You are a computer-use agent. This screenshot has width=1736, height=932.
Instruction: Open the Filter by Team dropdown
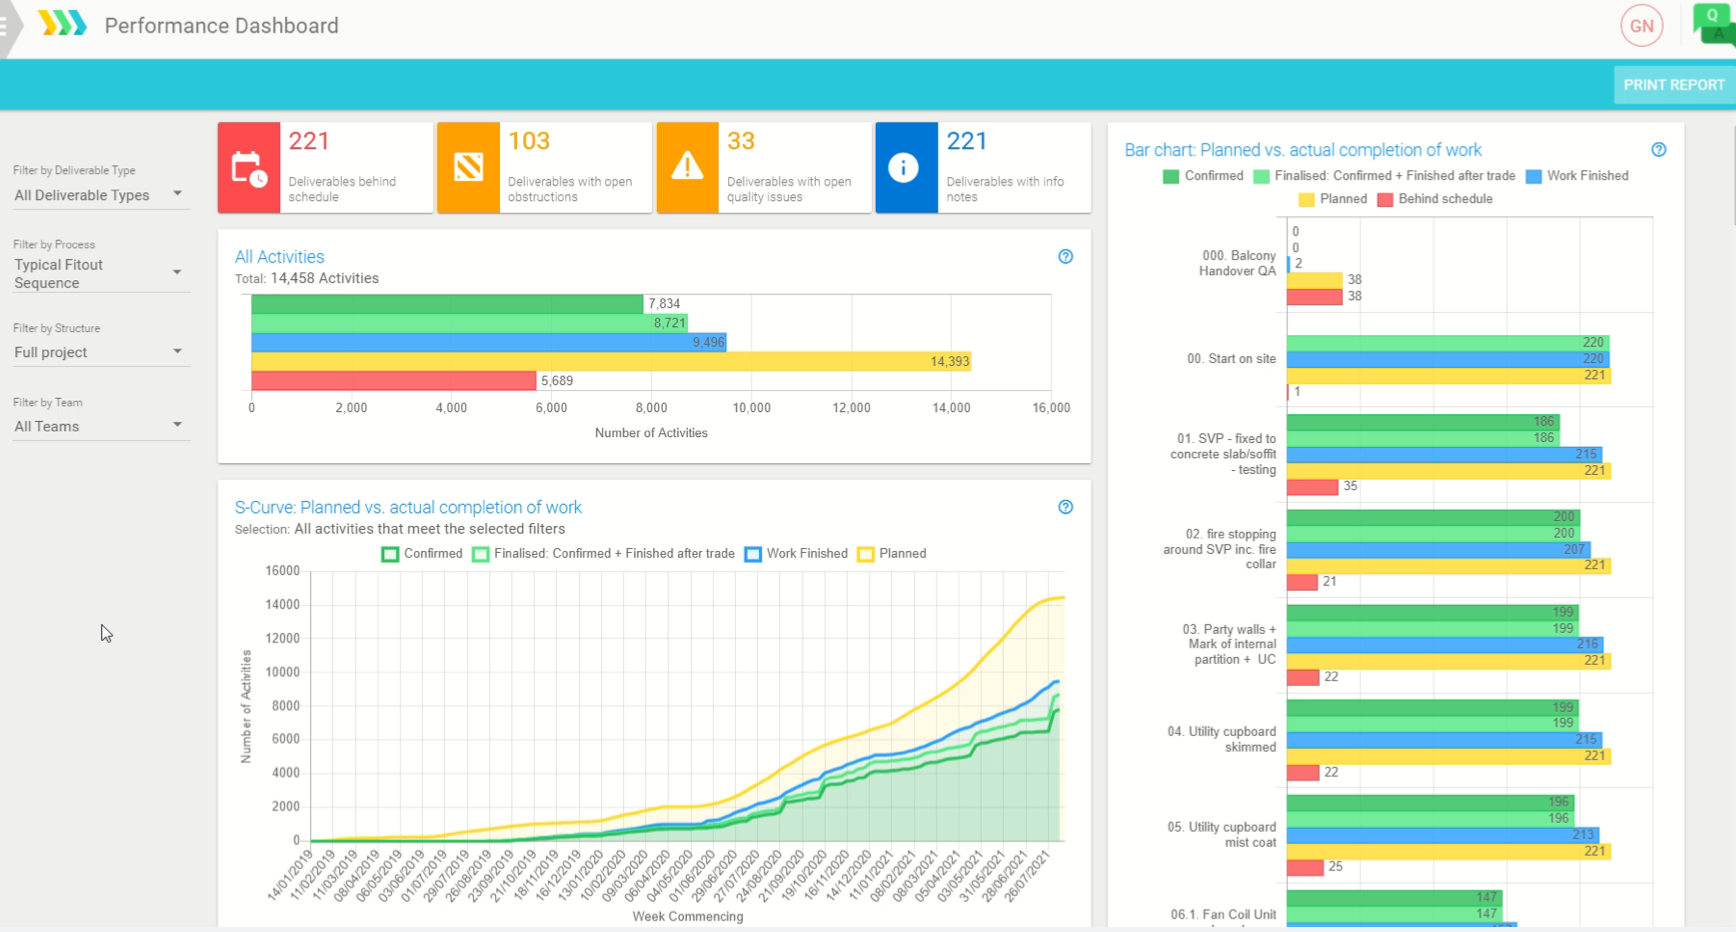pyautogui.click(x=97, y=426)
